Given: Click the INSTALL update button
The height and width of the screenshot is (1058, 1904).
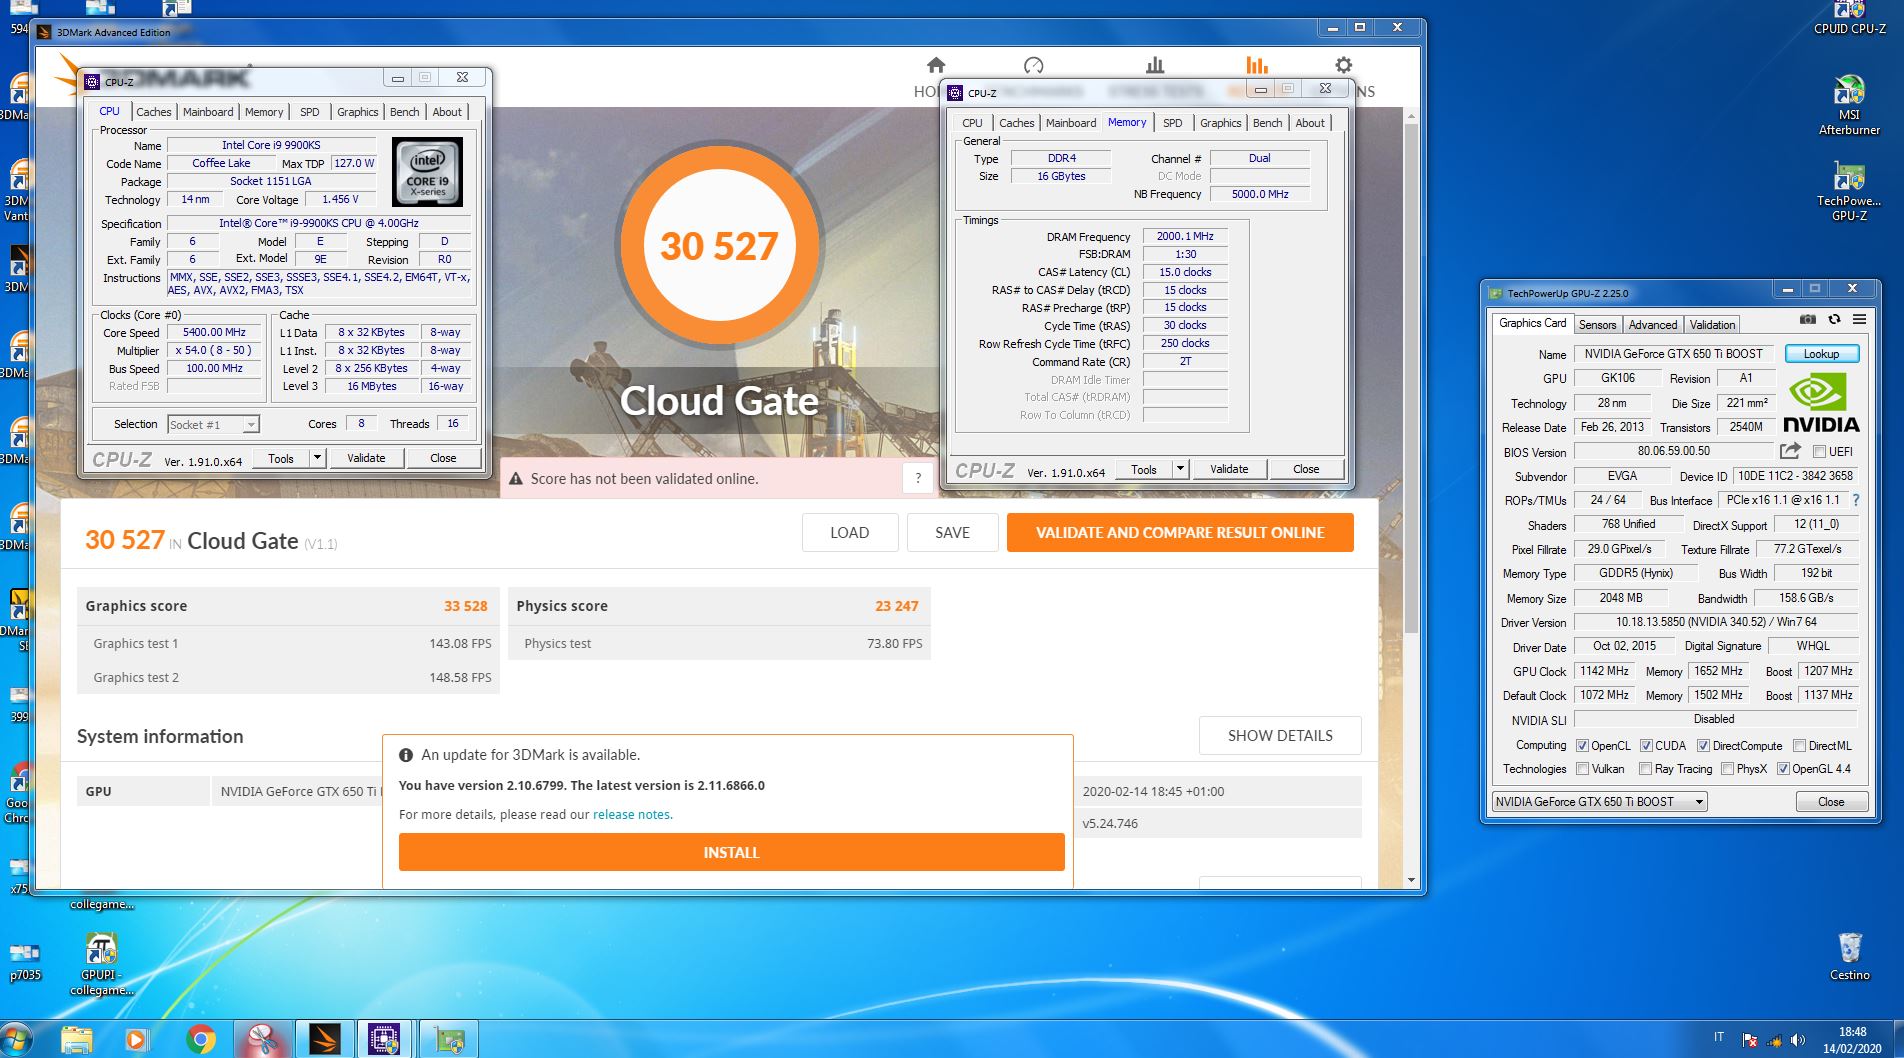Looking at the screenshot, I should coord(731,853).
